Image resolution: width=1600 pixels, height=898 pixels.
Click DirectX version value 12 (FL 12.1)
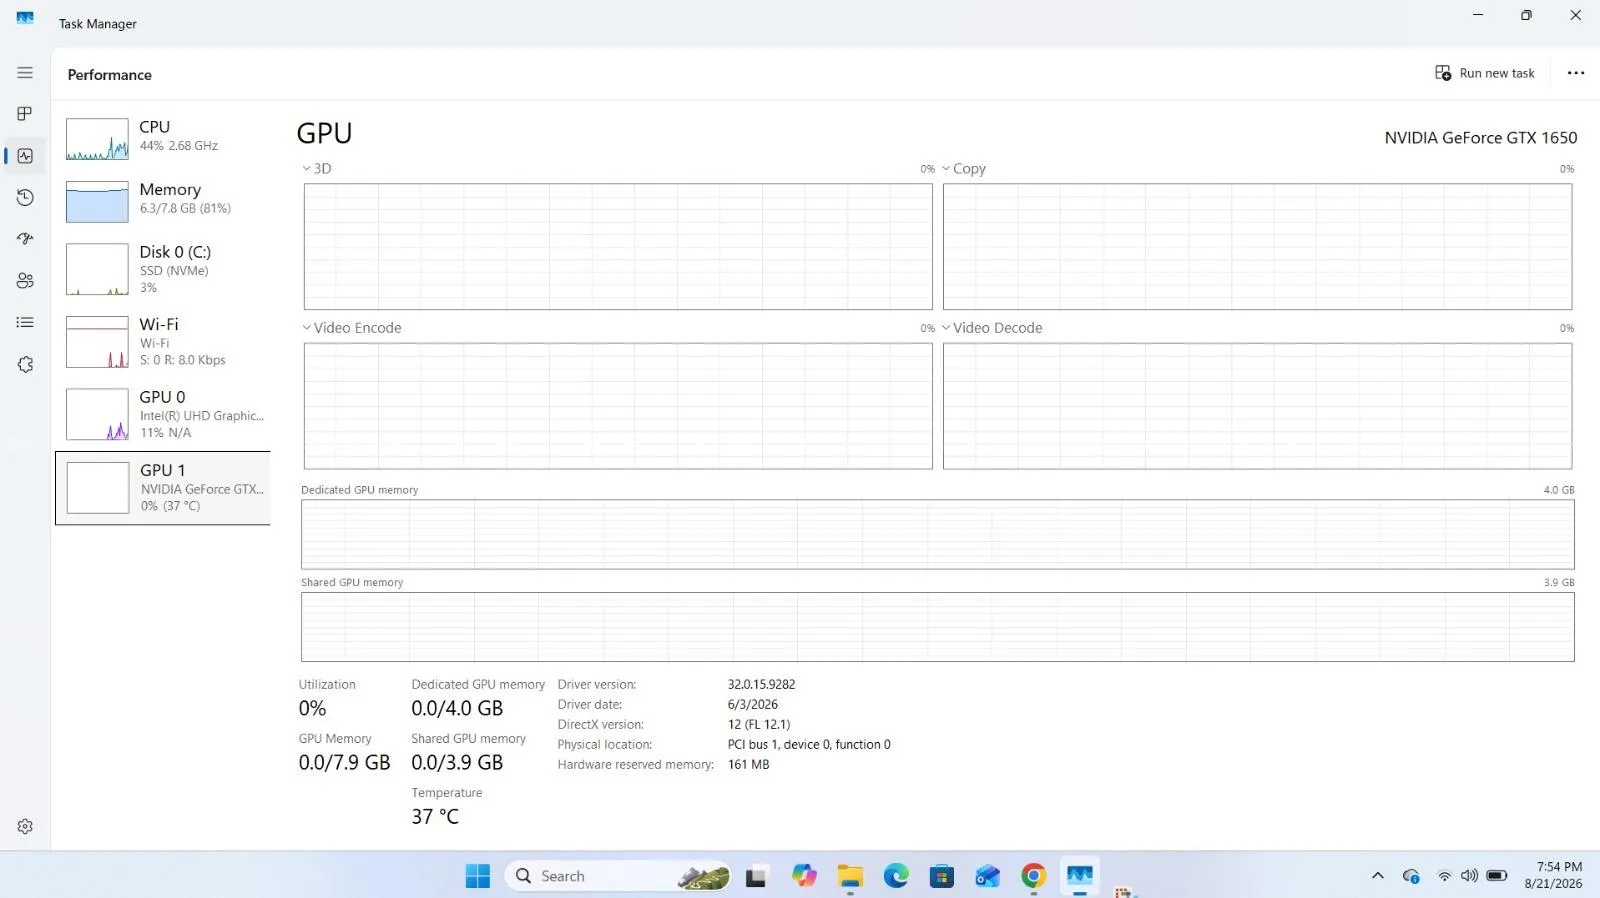coord(758,725)
